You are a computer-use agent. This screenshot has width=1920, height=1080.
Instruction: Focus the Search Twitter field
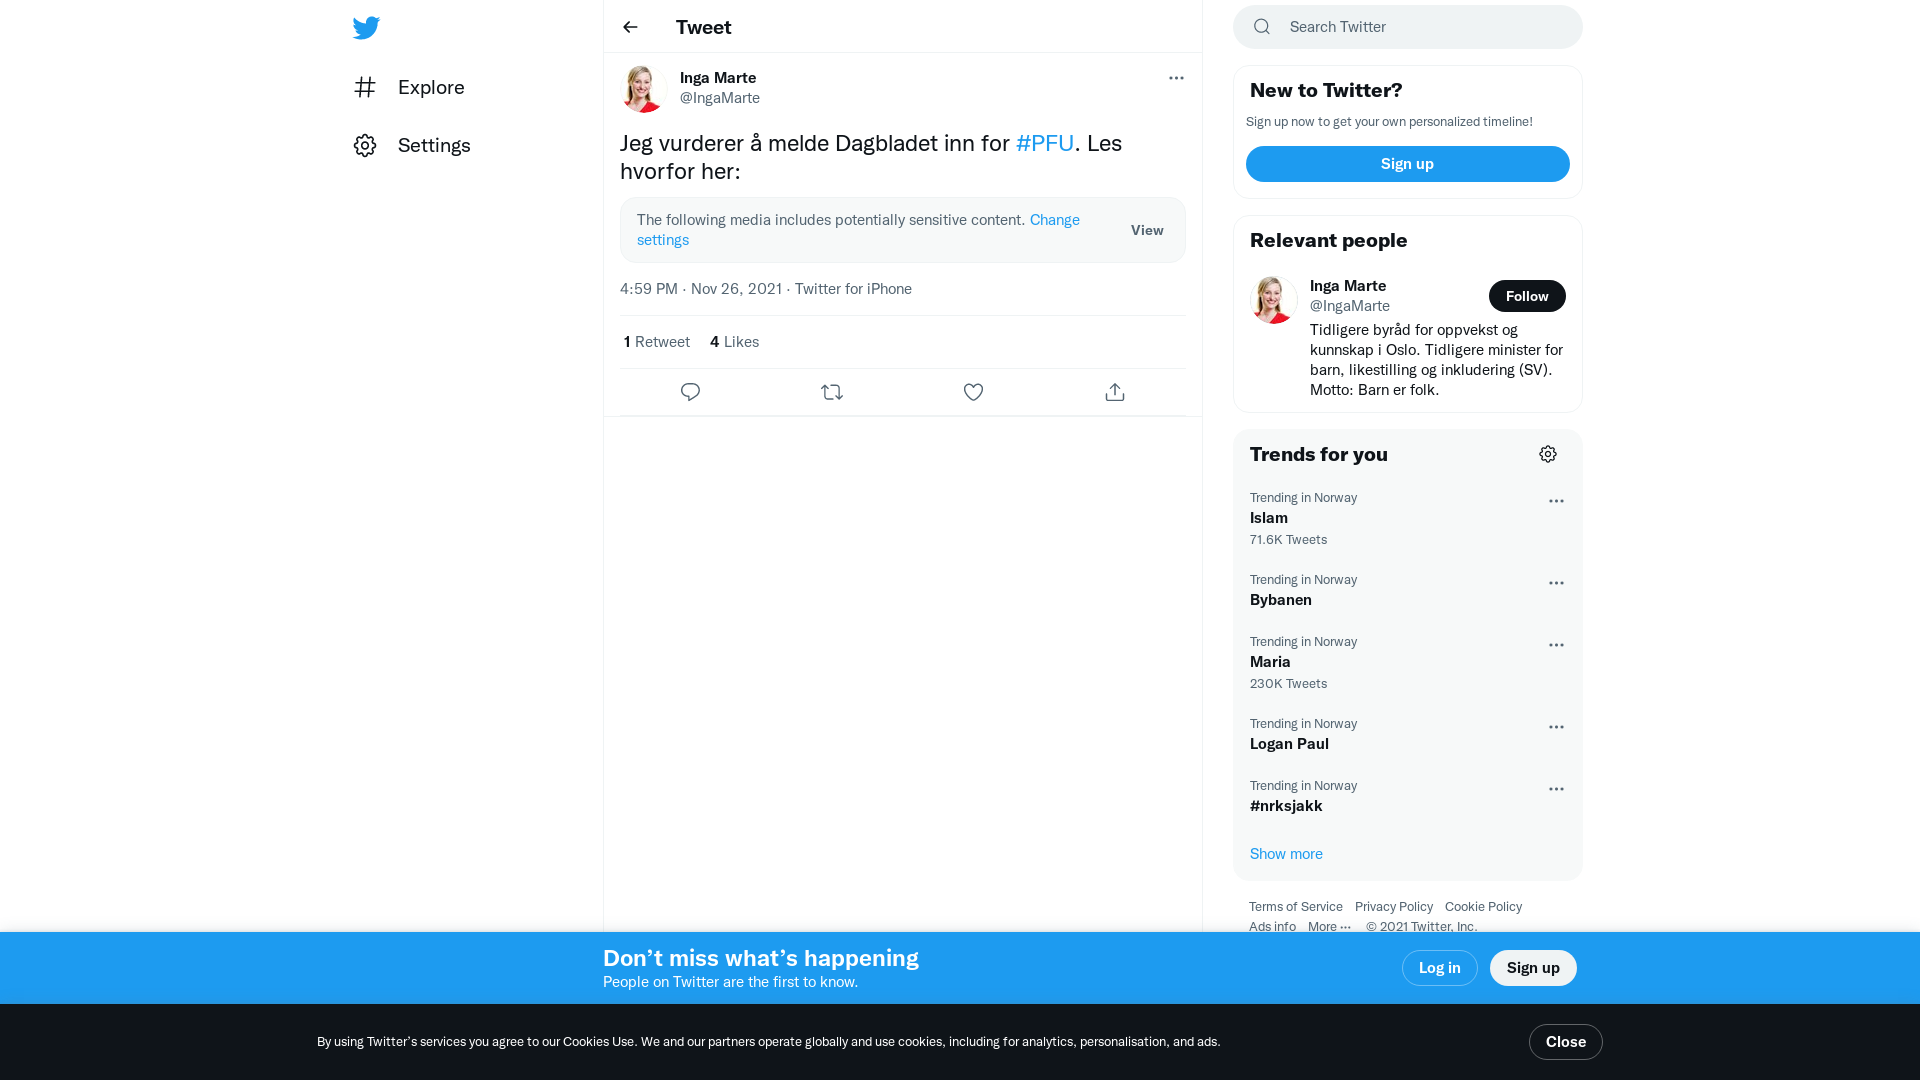(x=1420, y=27)
